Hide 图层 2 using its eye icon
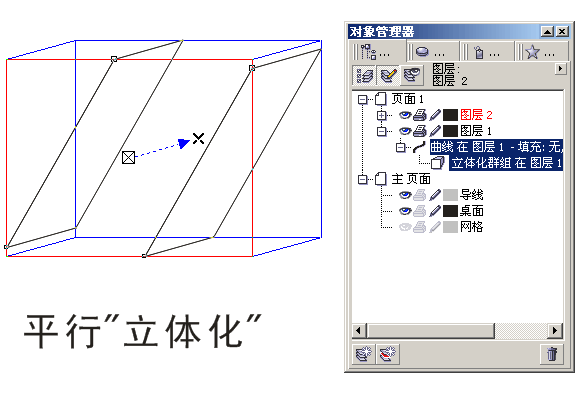 [x=405, y=115]
